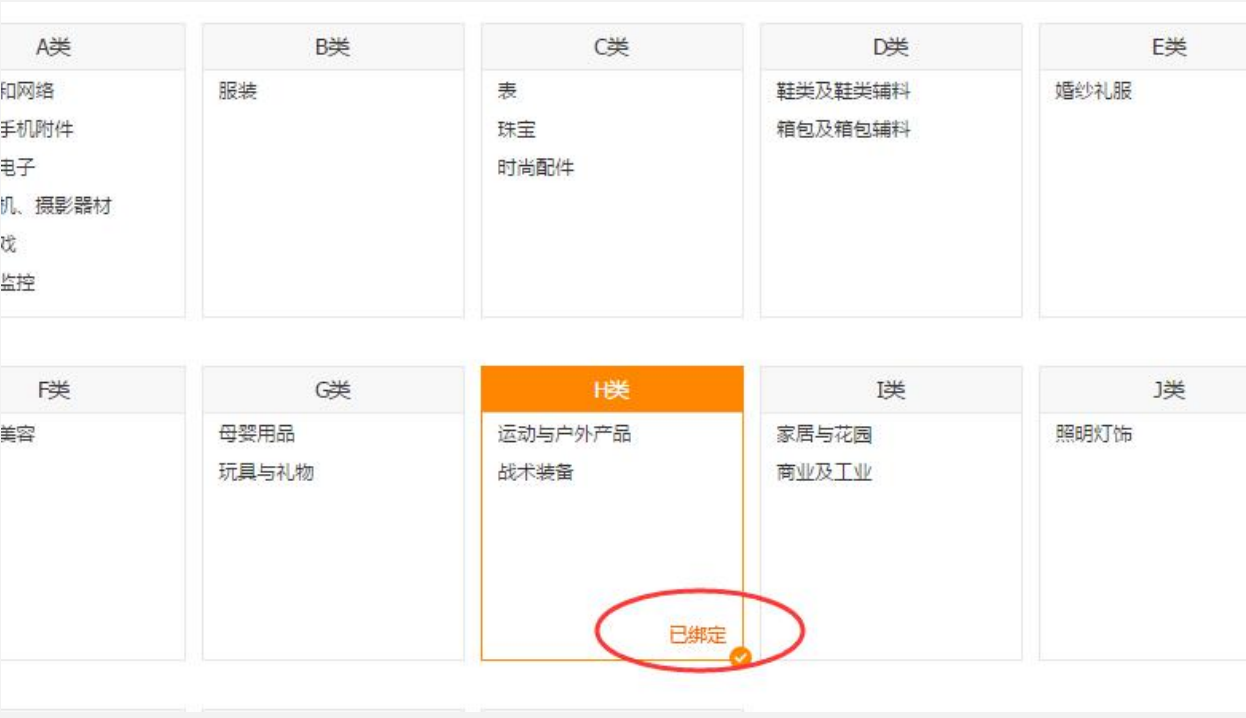Click 家居与花园 in the I类 card

pos(824,435)
